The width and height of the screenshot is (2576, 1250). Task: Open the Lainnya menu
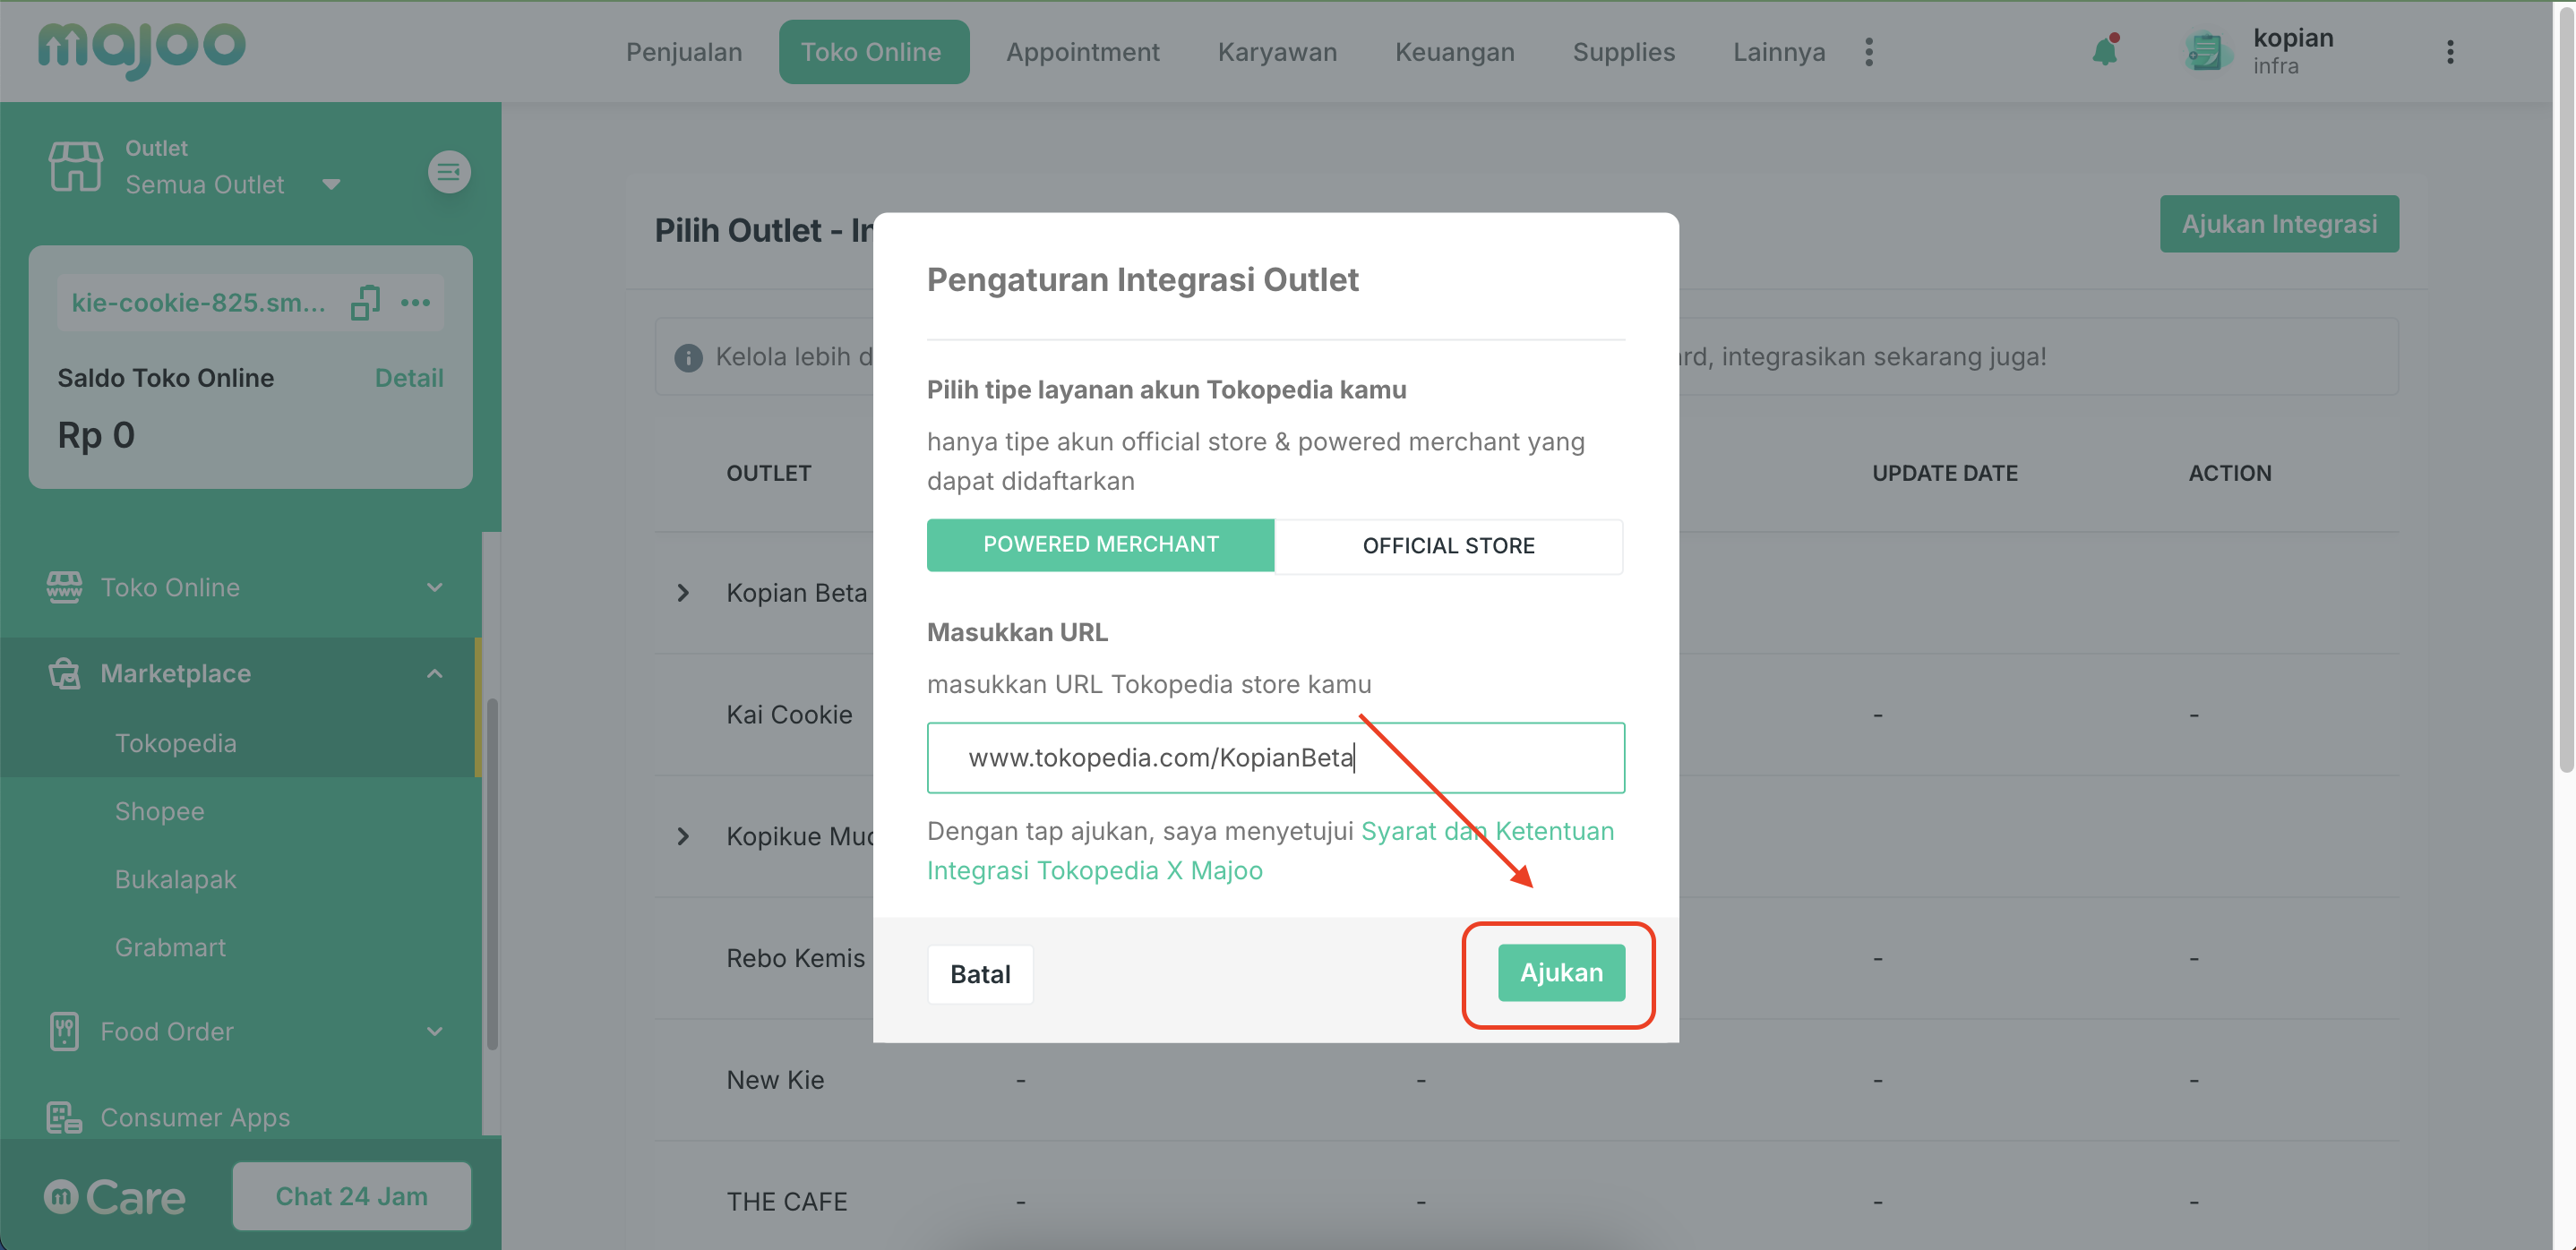pyautogui.click(x=1778, y=52)
